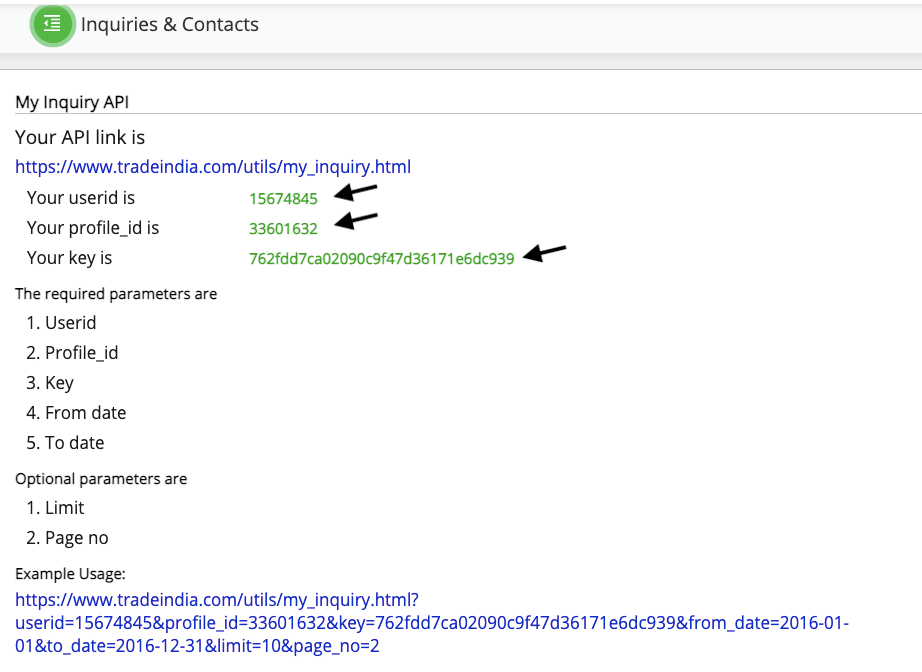The image size is (922, 672).
Task: Open the tradeindia my_inquiry.html API link
Action: pyautogui.click(x=213, y=167)
